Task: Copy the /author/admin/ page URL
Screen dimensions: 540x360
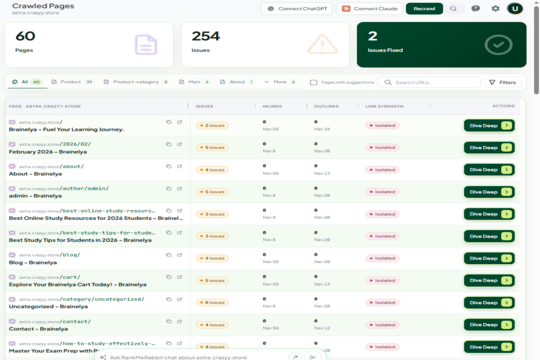Action: [169, 188]
